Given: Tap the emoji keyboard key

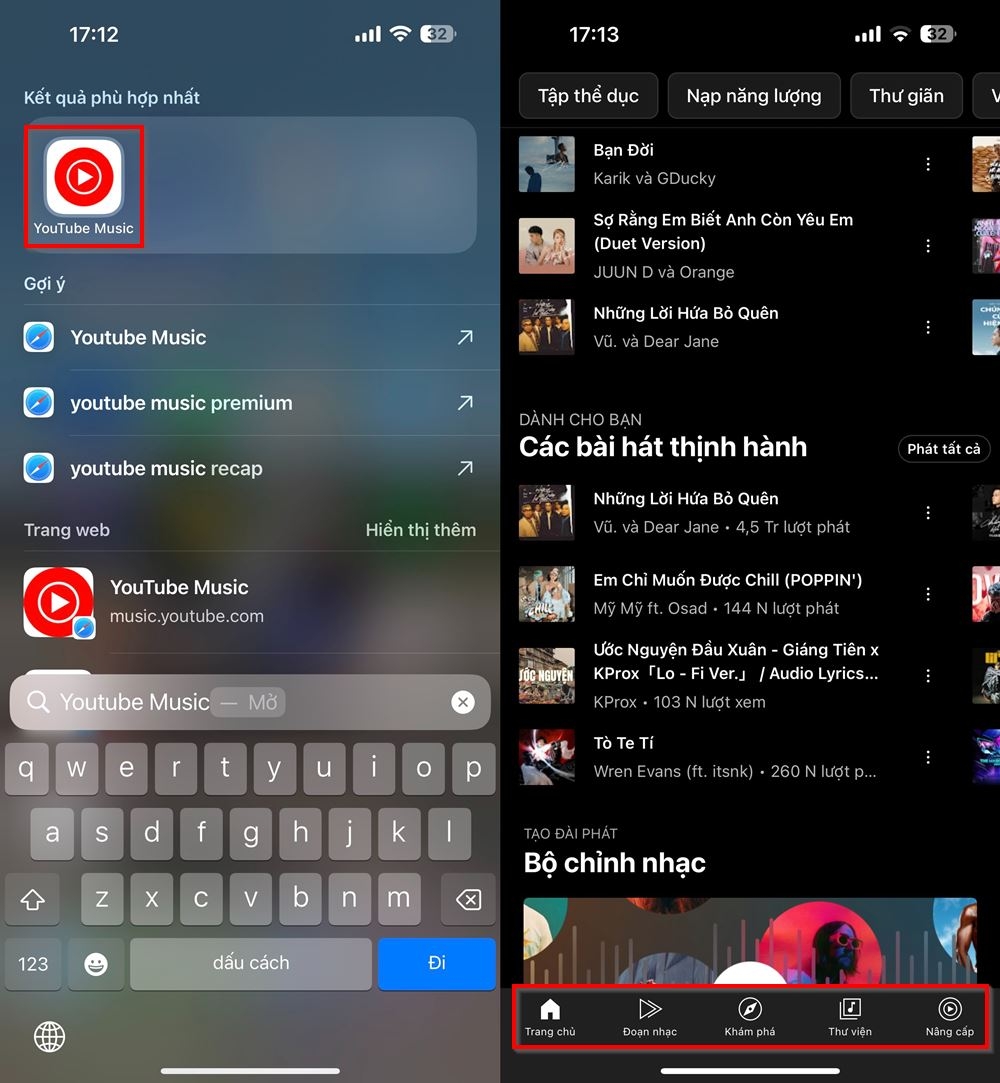Looking at the screenshot, I should click(96, 964).
